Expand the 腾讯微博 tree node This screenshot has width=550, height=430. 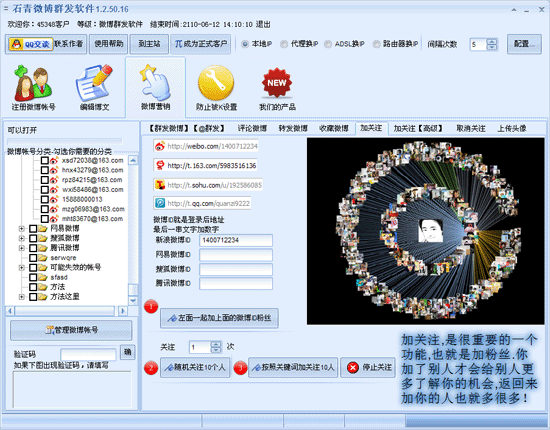[21, 248]
